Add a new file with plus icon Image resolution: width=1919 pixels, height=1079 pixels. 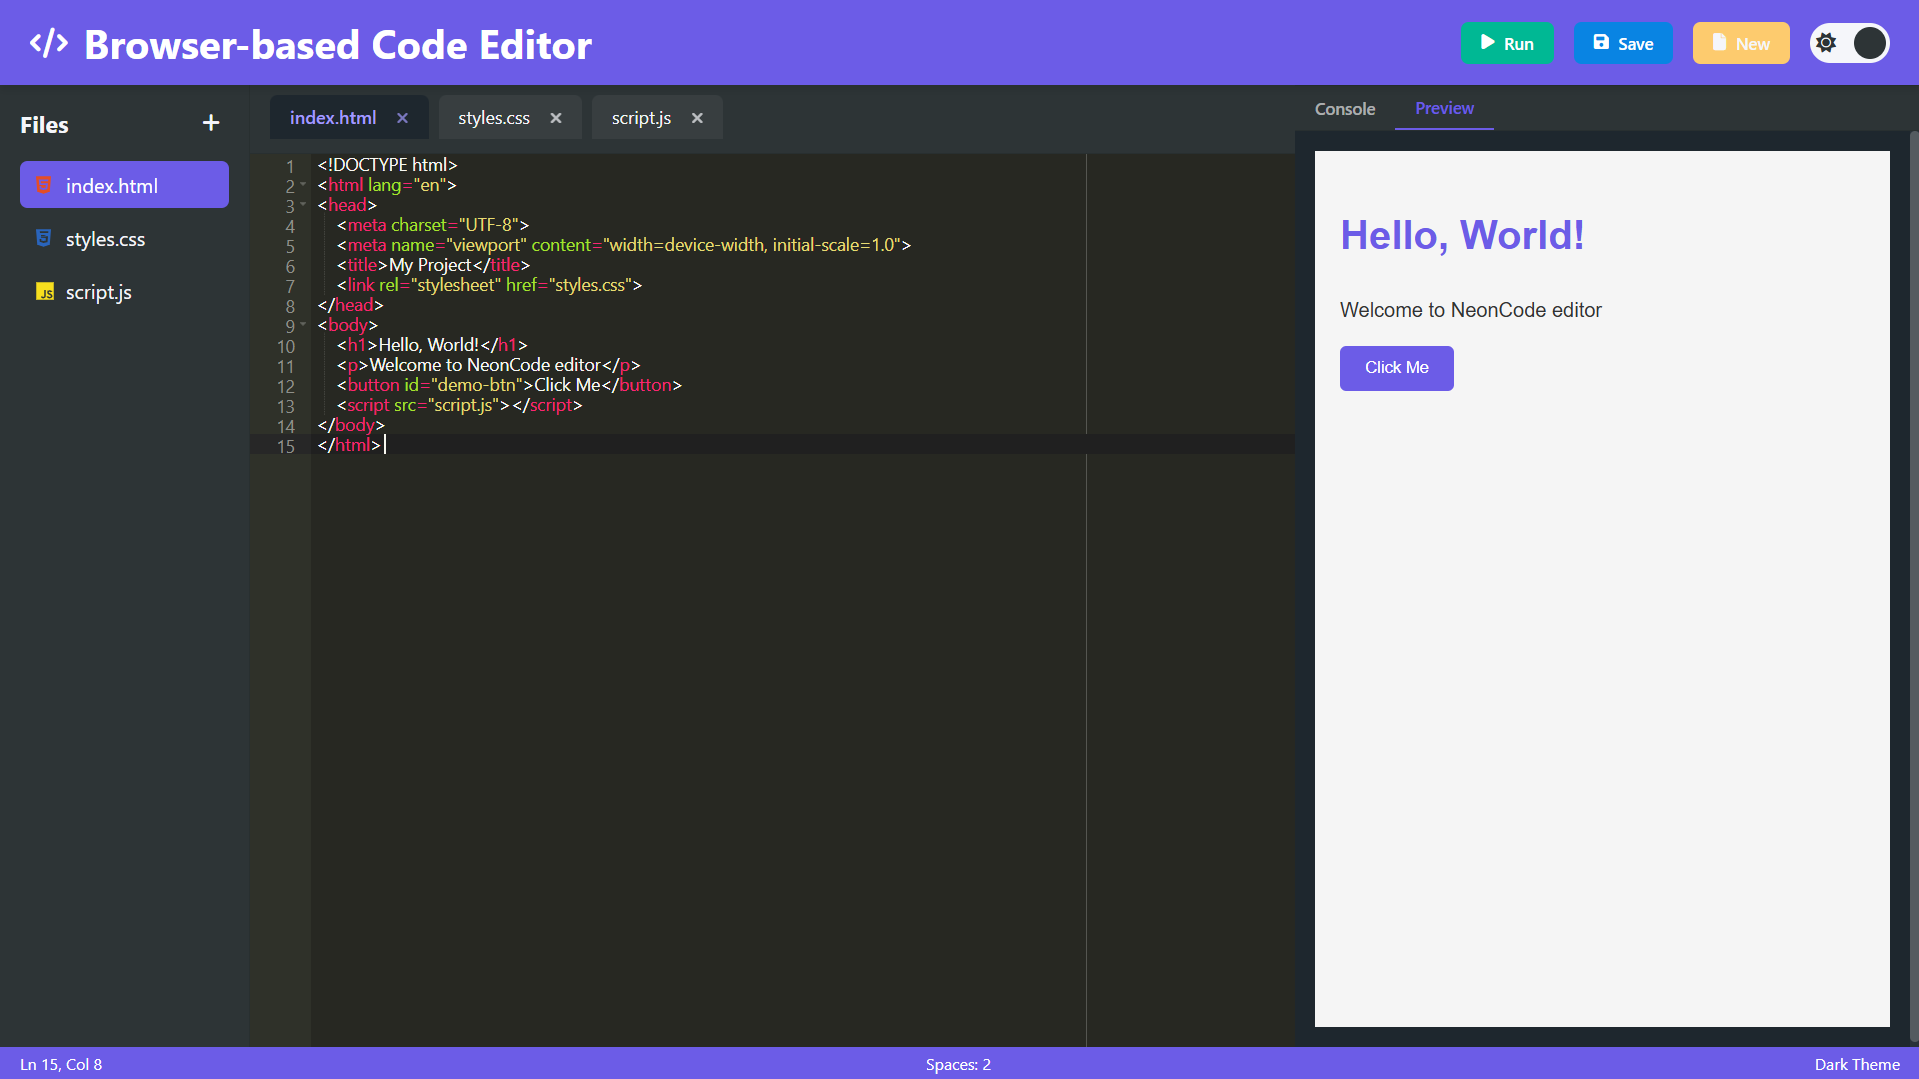(211, 123)
